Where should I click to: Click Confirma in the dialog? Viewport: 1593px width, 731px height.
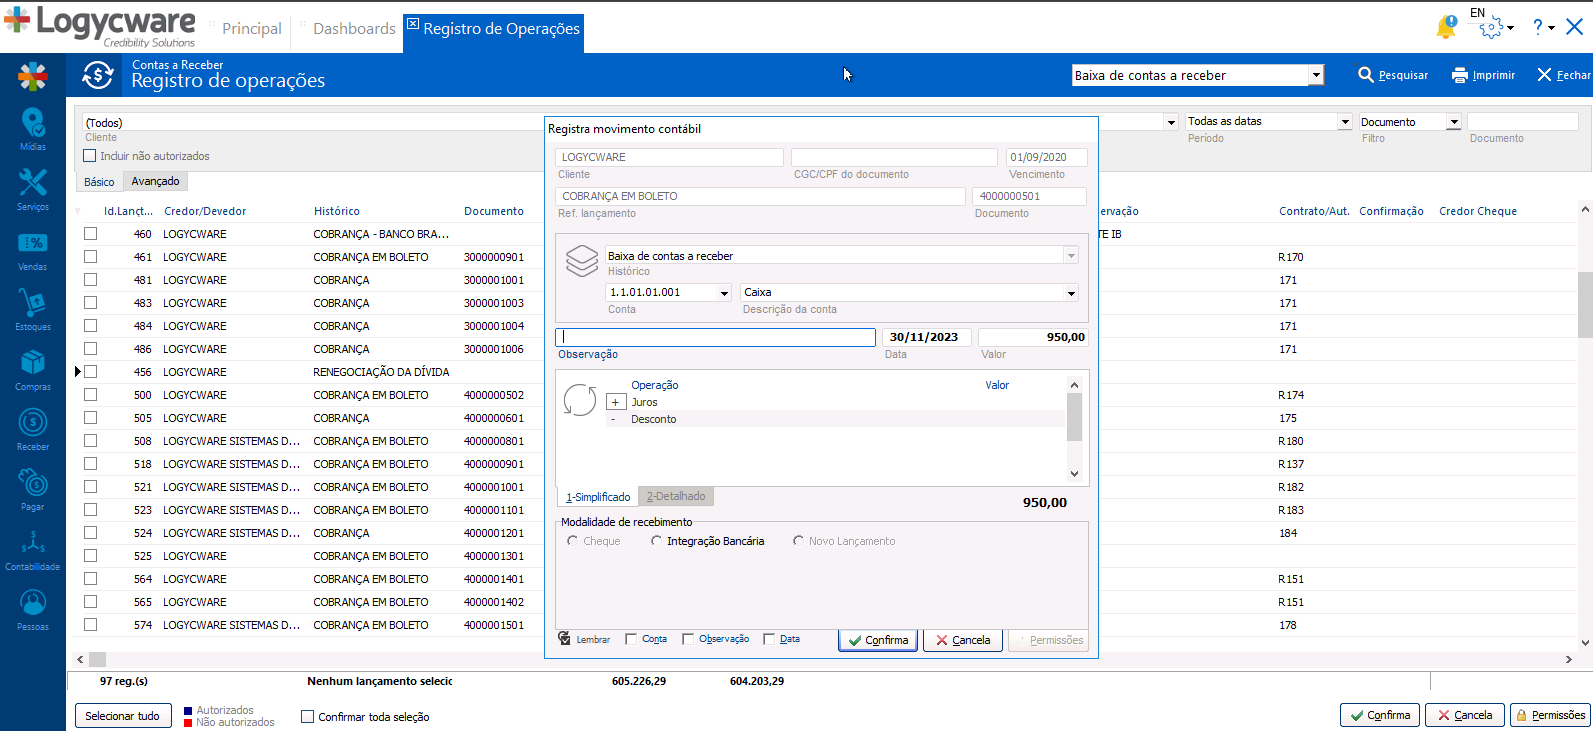pyautogui.click(x=878, y=640)
